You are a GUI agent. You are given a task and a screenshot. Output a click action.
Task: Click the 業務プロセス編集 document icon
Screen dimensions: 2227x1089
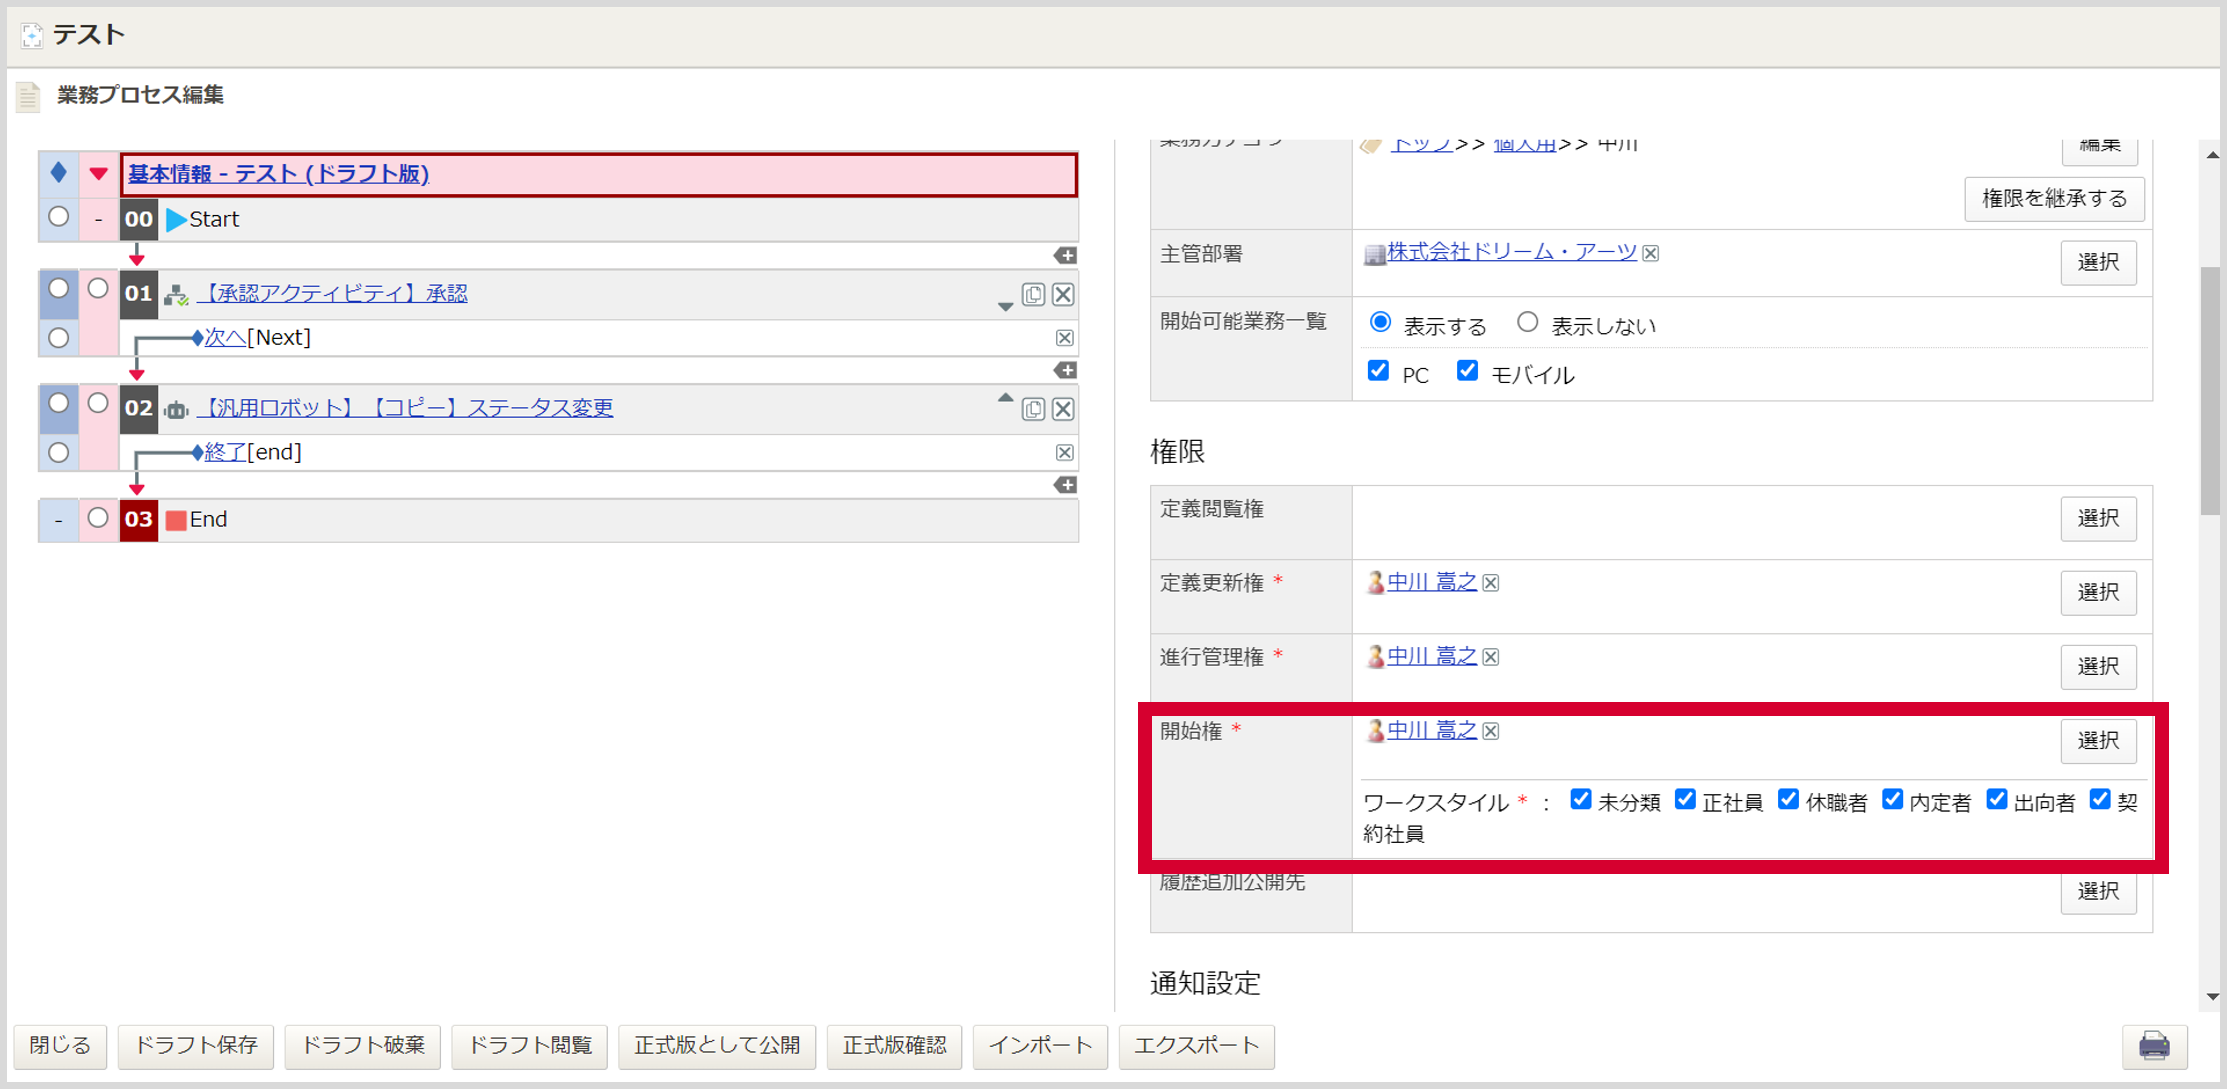click(x=28, y=96)
